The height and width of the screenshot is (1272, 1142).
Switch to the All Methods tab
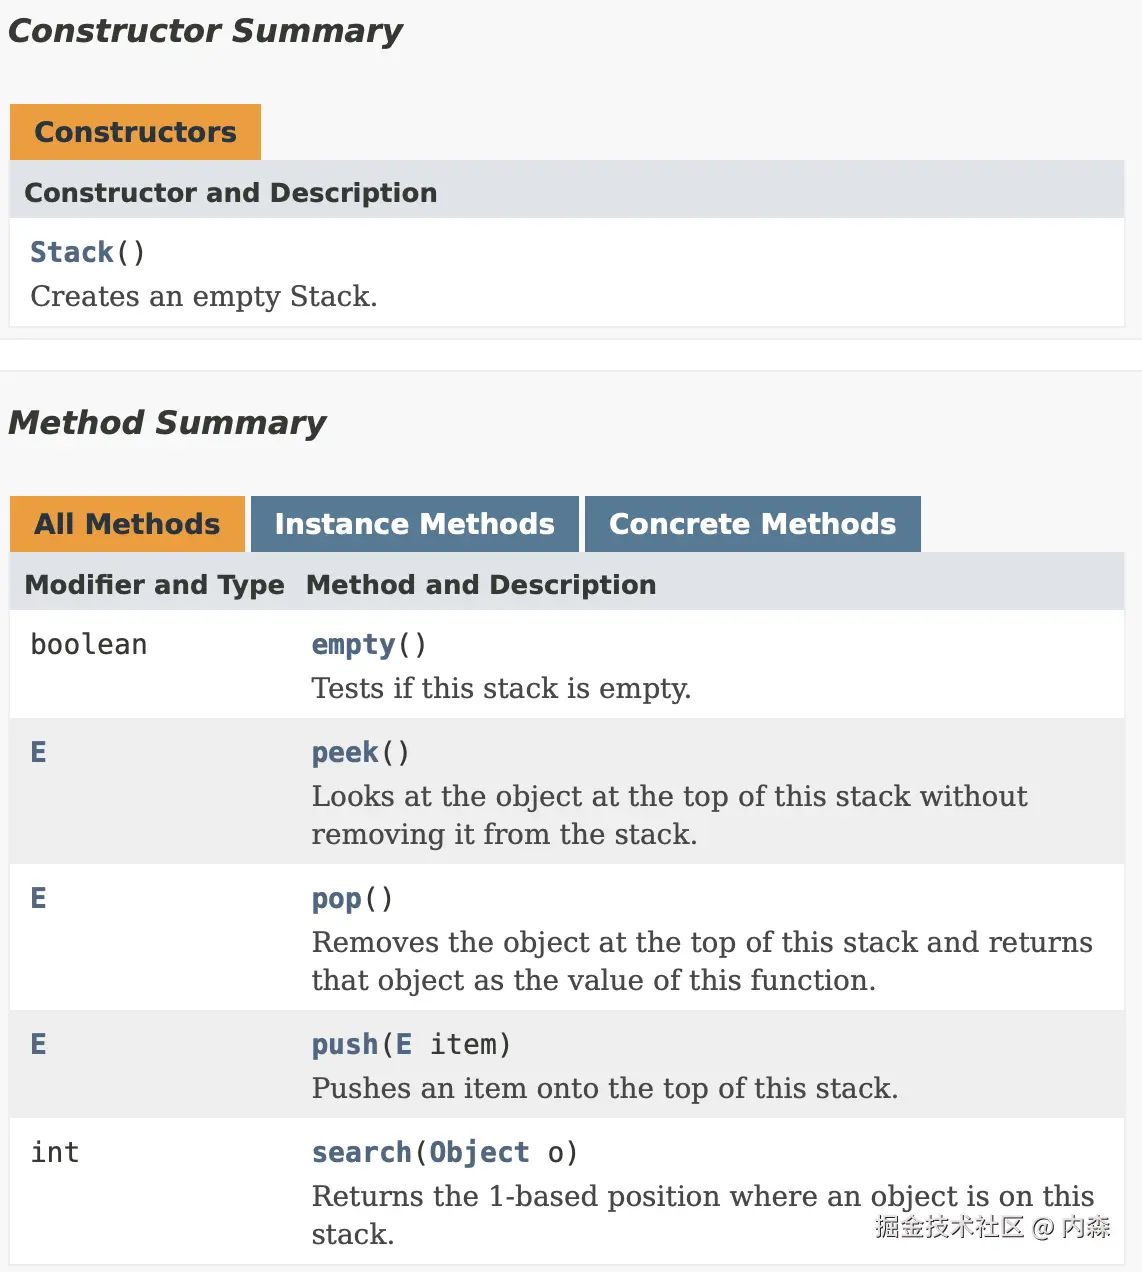coord(127,524)
